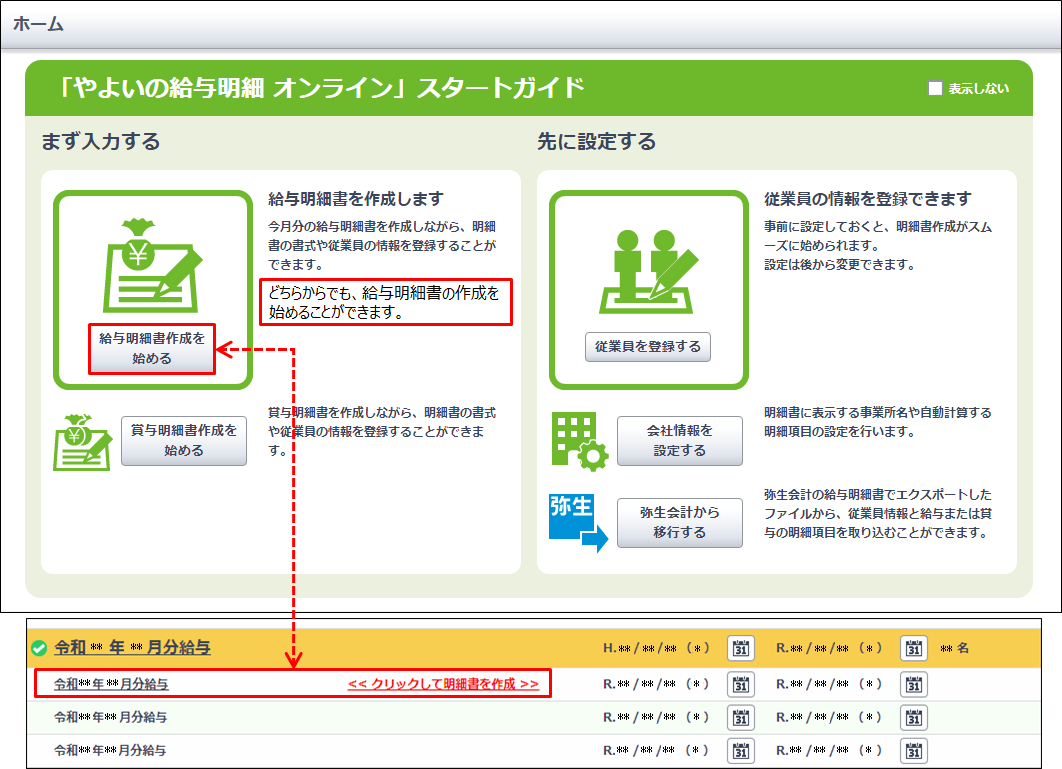Open the bold 令和 ** 年 ** 月分給与 header link
The width and height of the screenshot is (1062, 769).
pos(132,648)
